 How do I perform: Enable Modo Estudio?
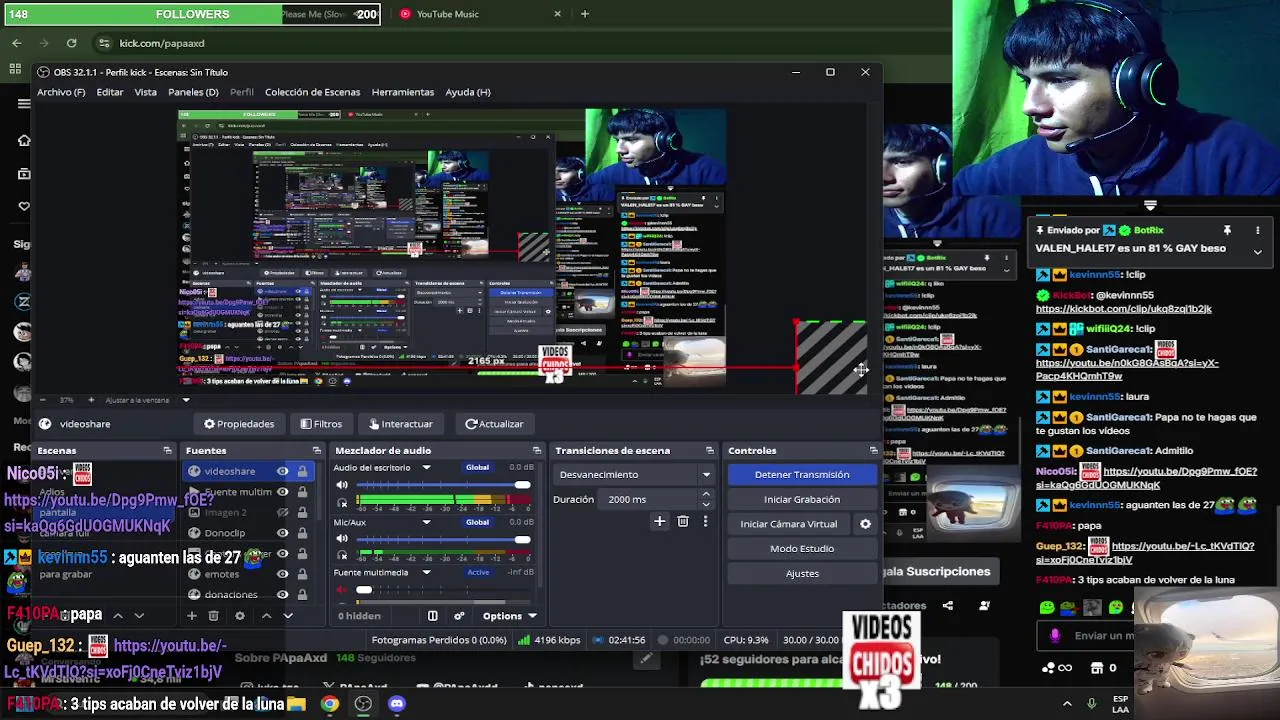[802, 548]
